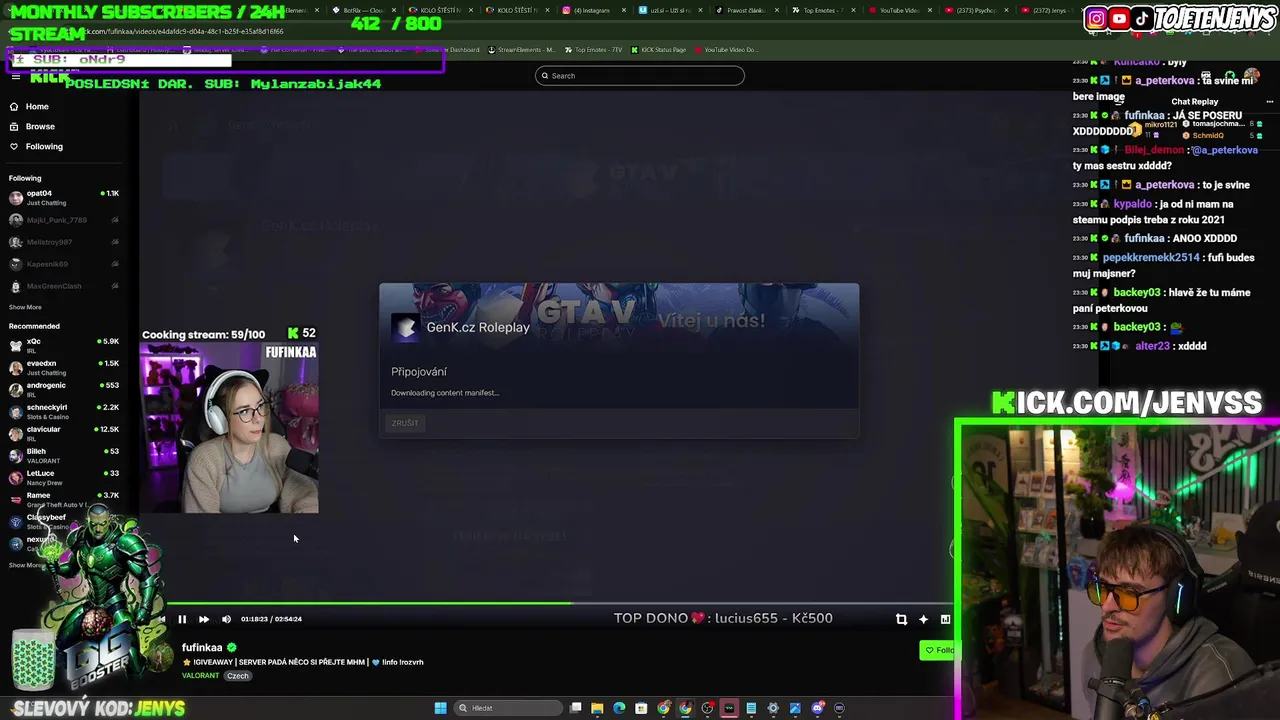Open Melistroy987 offline channel

(x=64, y=242)
